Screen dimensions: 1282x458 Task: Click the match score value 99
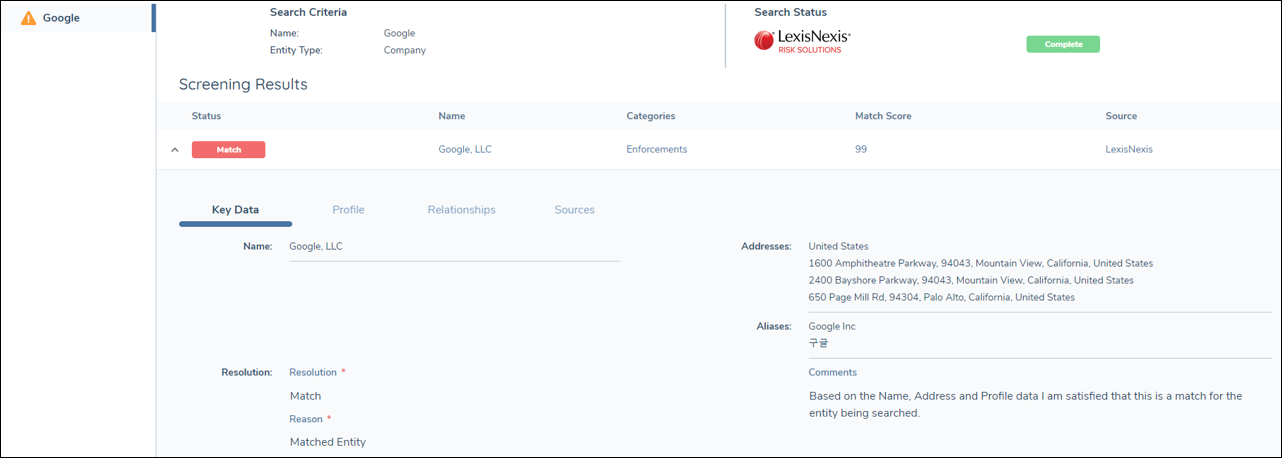pyautogui.click(x=861, y=150)
